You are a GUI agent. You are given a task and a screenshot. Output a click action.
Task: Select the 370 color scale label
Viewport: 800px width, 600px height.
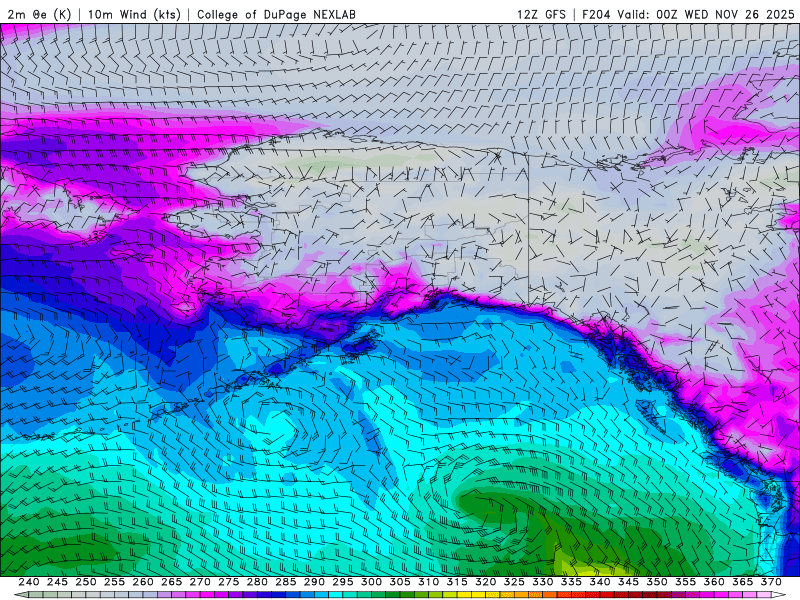click(771, 582)
